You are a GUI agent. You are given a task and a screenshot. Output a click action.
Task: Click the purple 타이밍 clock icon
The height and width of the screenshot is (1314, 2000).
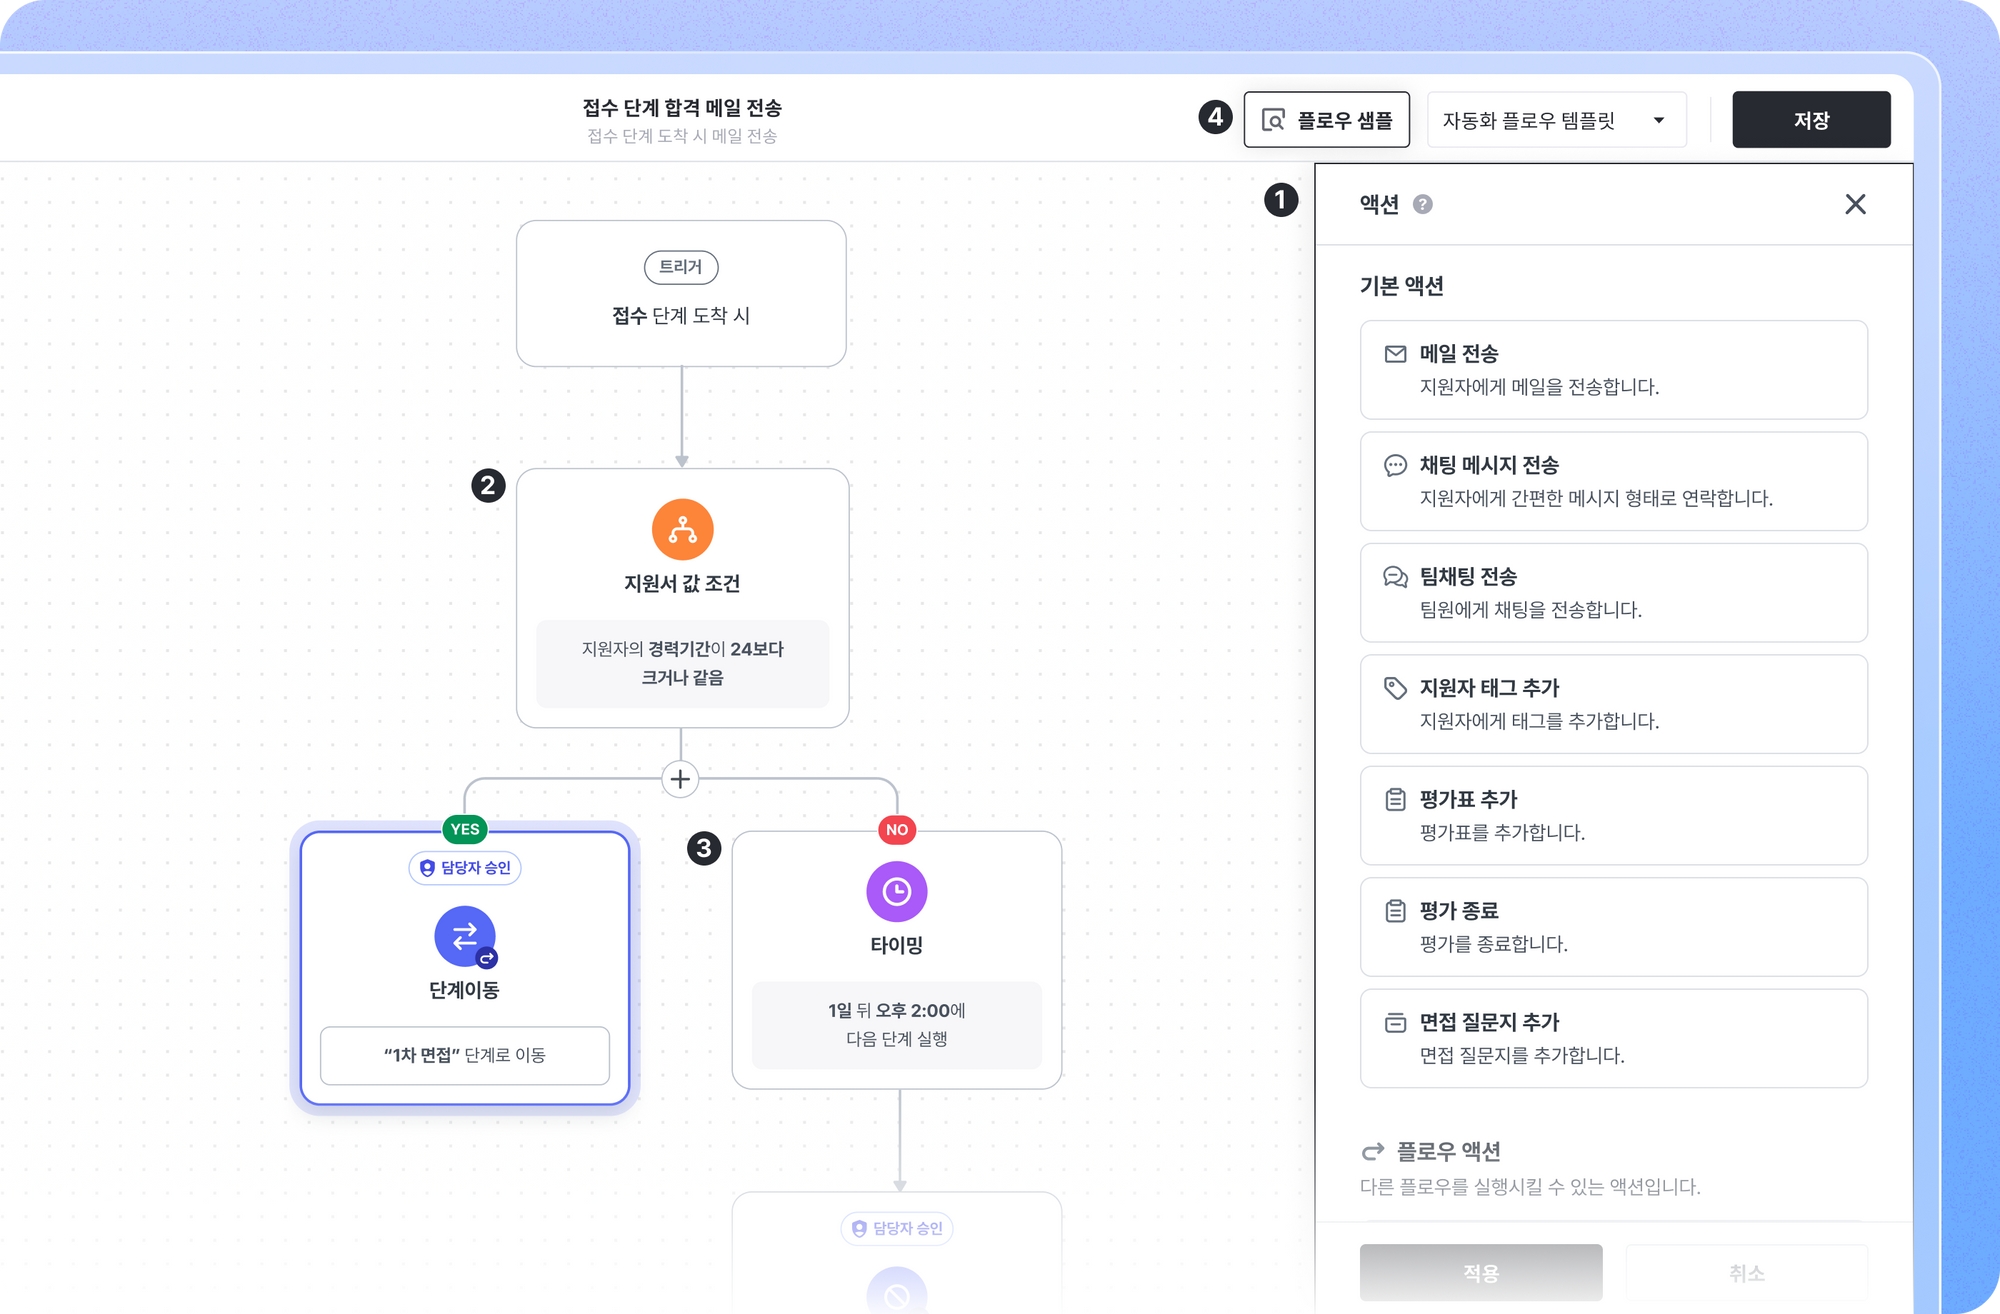pyautogui.click(x=896, y=891)
